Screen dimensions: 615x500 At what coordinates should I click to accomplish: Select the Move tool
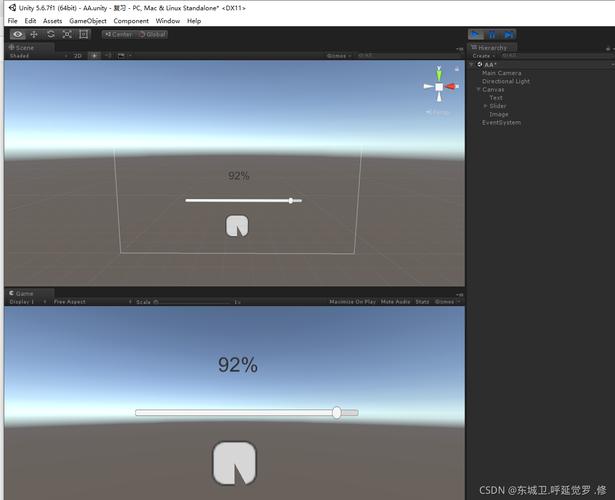34,35
